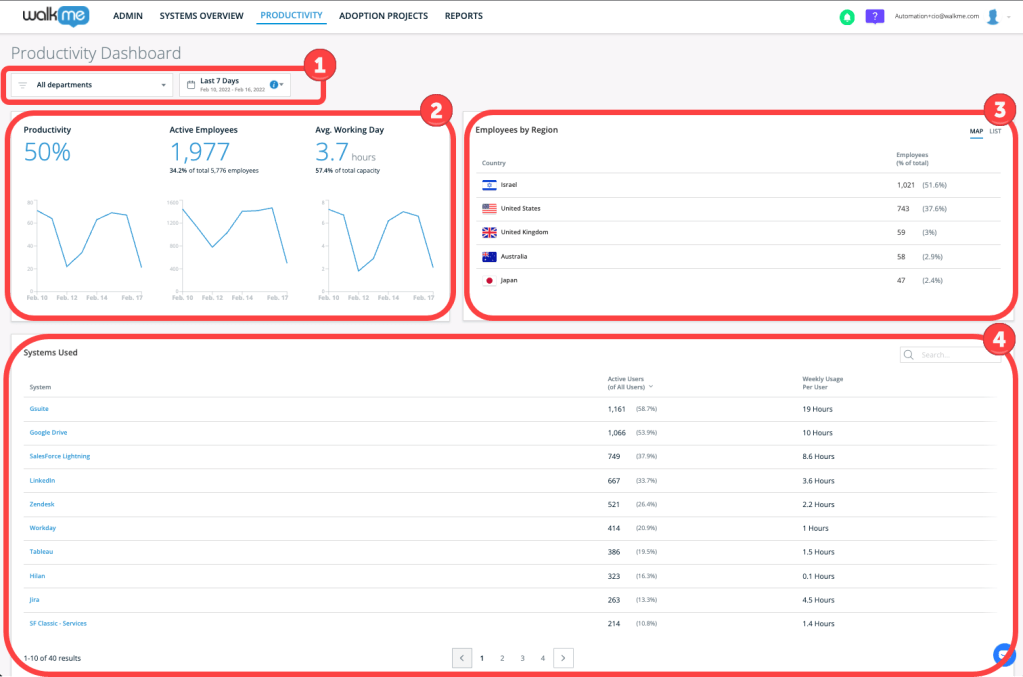The height and width of the screenshot is (677, 1023).
Task: Open the Zendesk system link
Action: click(x=42, y=504)
